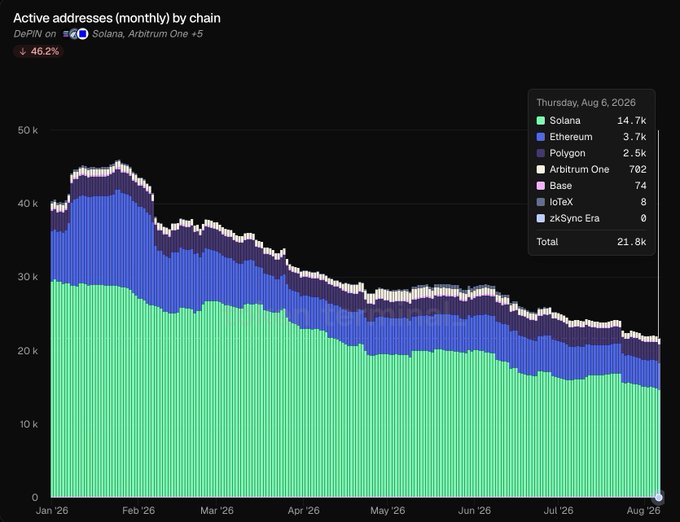
Task: Click the Ethereum value '3.7k'
Action: [x=634, y=137]
